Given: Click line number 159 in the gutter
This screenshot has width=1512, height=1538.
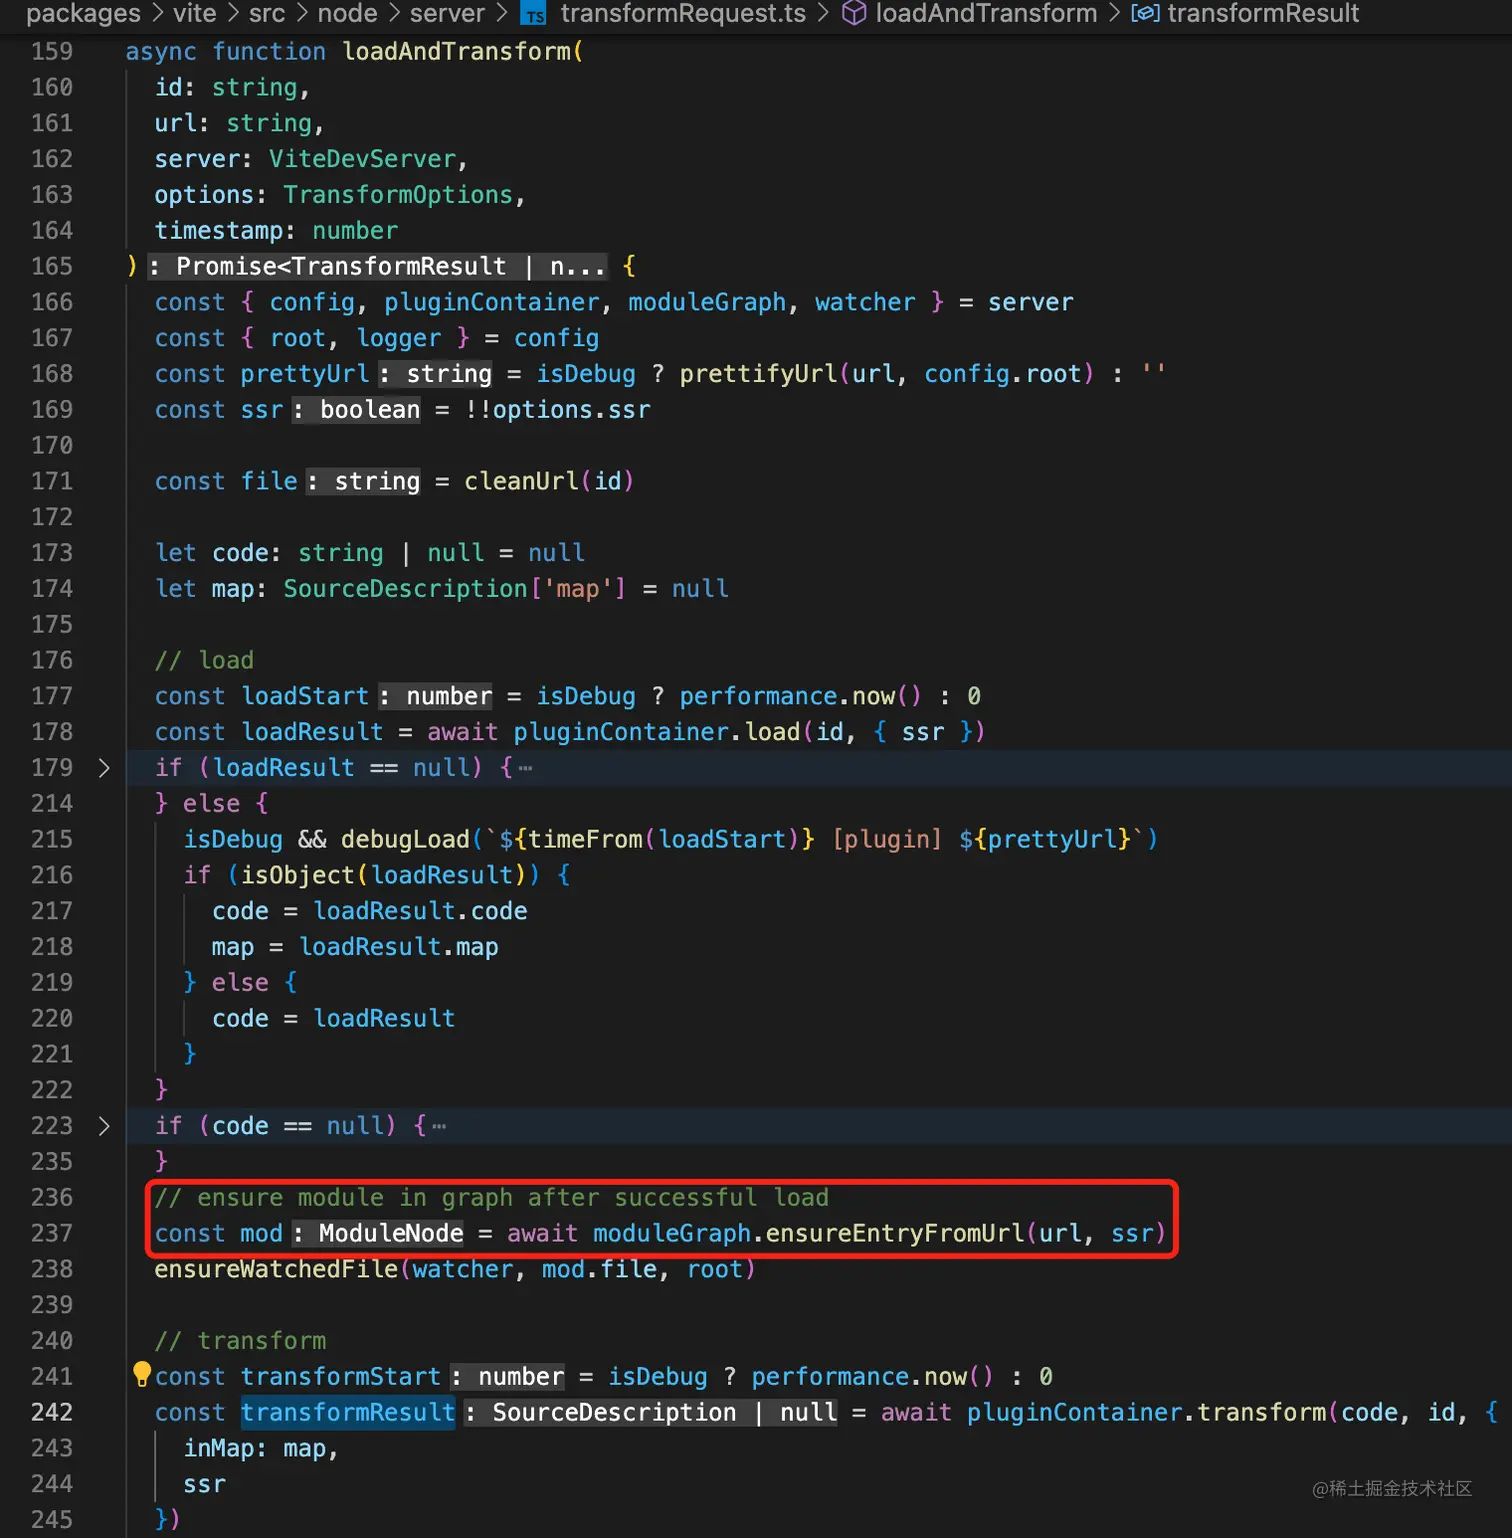Looking at the screenshot, I should coord(52,51).
